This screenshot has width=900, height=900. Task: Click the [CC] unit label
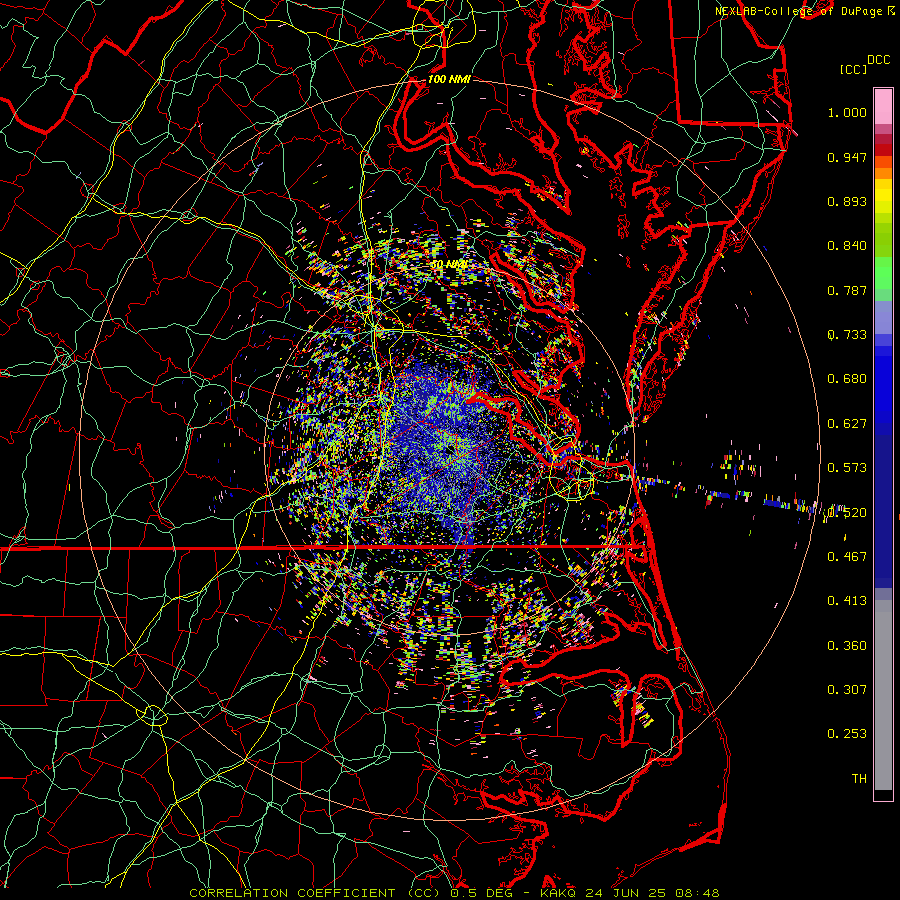click(853, 69)
